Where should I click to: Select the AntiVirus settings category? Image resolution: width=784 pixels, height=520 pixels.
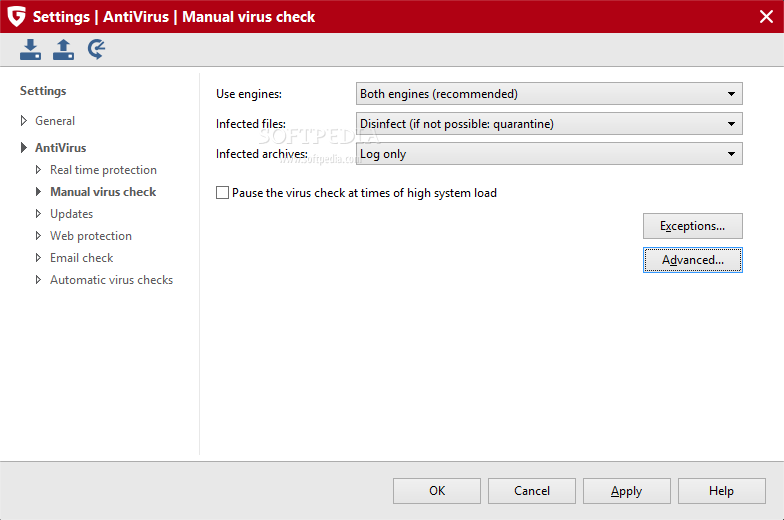60,148
